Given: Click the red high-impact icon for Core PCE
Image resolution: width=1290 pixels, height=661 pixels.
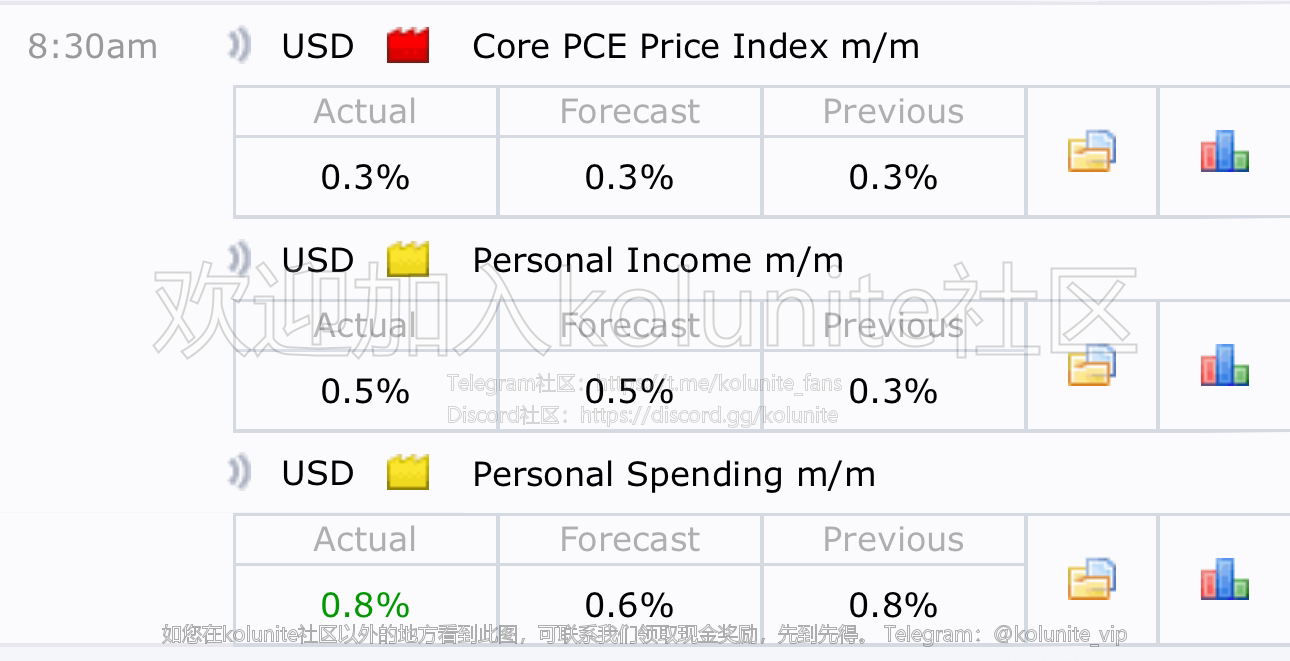Looking at the screenshot, I should pos(408,46).
